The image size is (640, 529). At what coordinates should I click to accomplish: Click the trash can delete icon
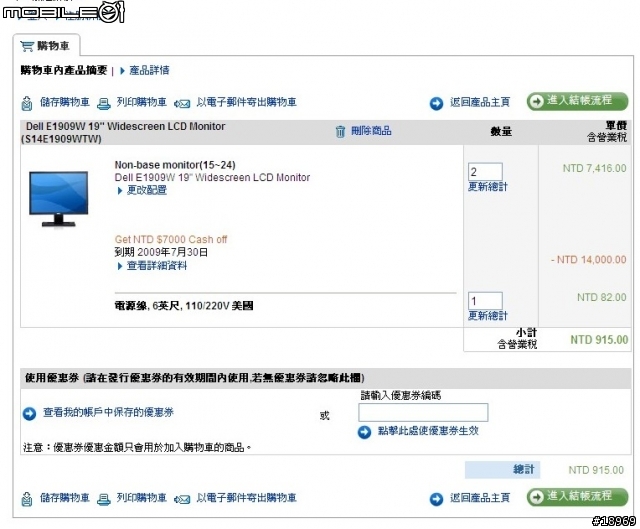click(340, 131)
